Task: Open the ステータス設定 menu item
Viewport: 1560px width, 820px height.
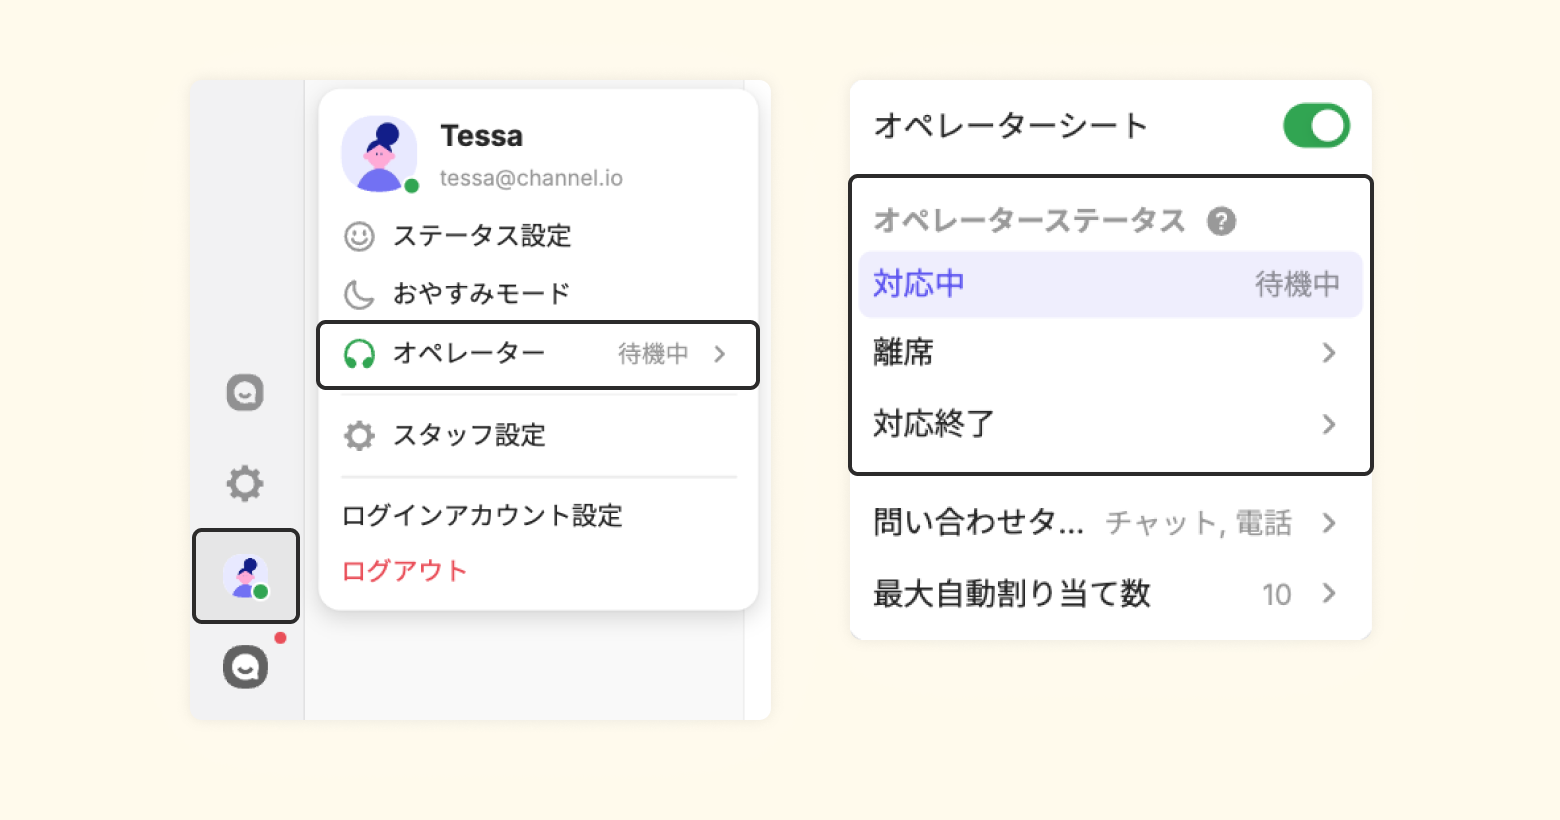Action: pyautogui.click(x=482, y=236)
